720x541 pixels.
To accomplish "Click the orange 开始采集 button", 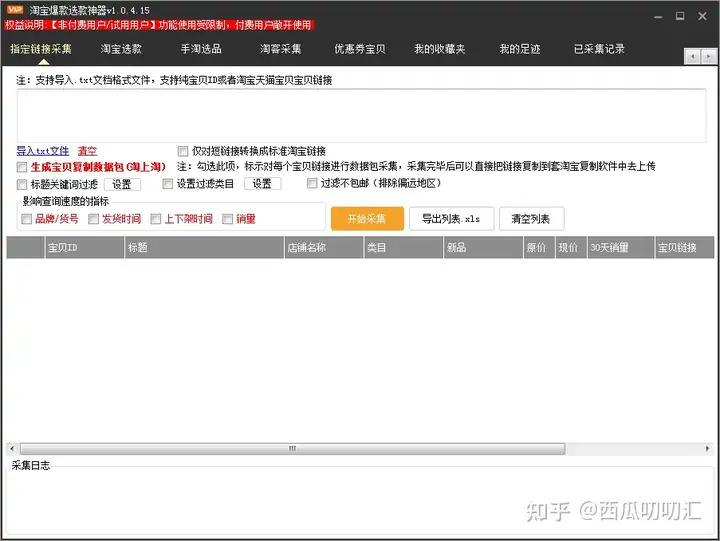I will pyautogui.click(x=367, y=219).
